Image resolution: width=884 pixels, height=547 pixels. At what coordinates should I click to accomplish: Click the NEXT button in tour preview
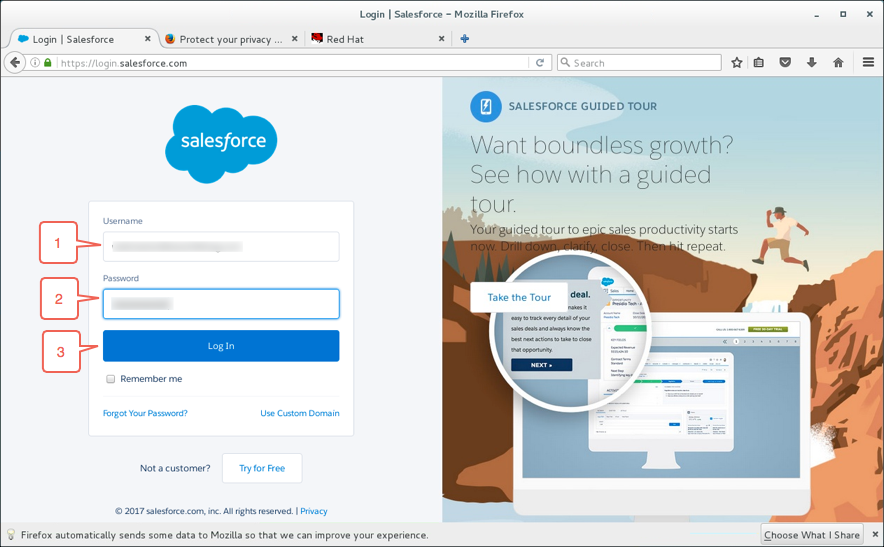(x=541, y=365)
